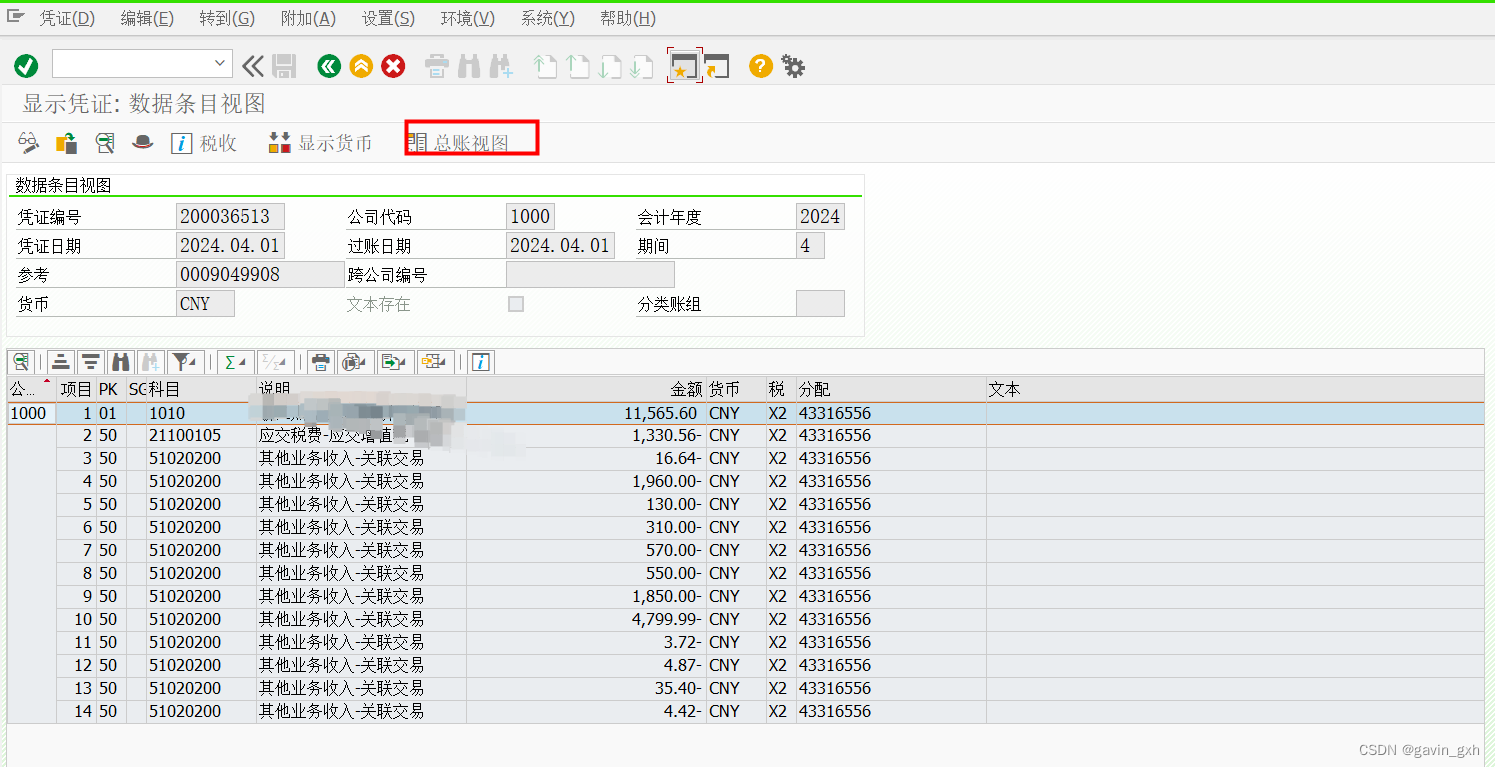The image size is (1495, 767).
Task: Click the Help question mark icon
Action: click(760, 66)
